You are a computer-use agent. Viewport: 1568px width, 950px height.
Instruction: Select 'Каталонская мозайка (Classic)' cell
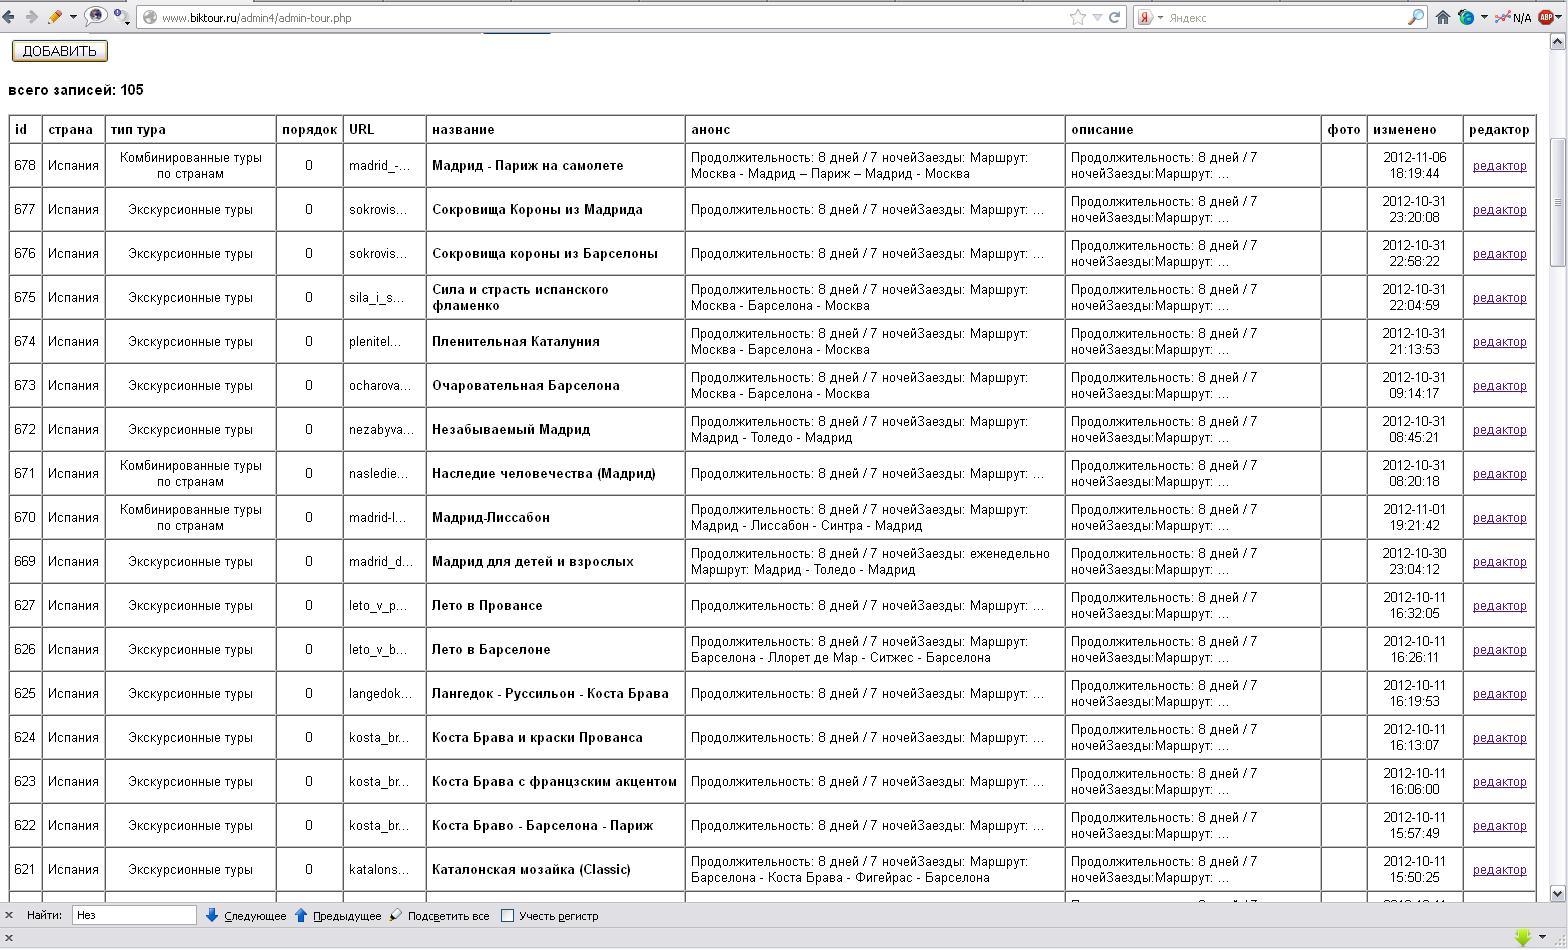coord(555,870)
